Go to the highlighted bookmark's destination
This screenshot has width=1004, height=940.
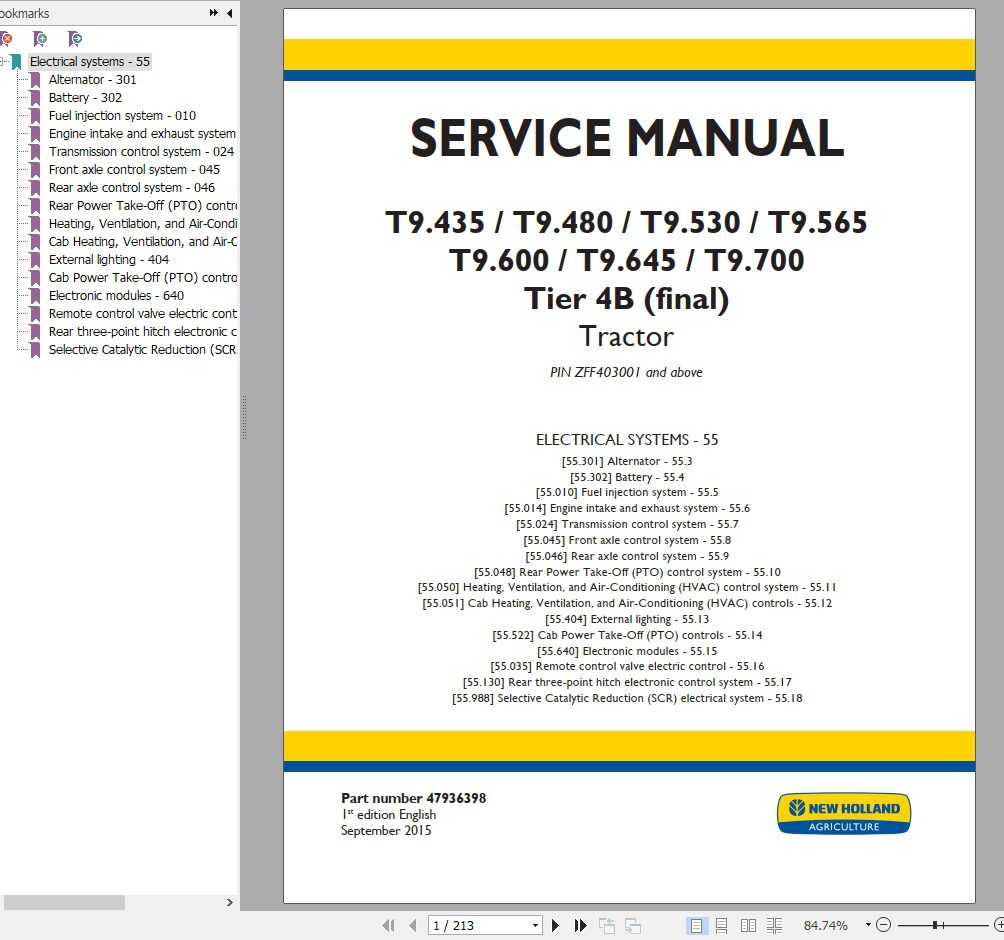click(x=74, y=38)
